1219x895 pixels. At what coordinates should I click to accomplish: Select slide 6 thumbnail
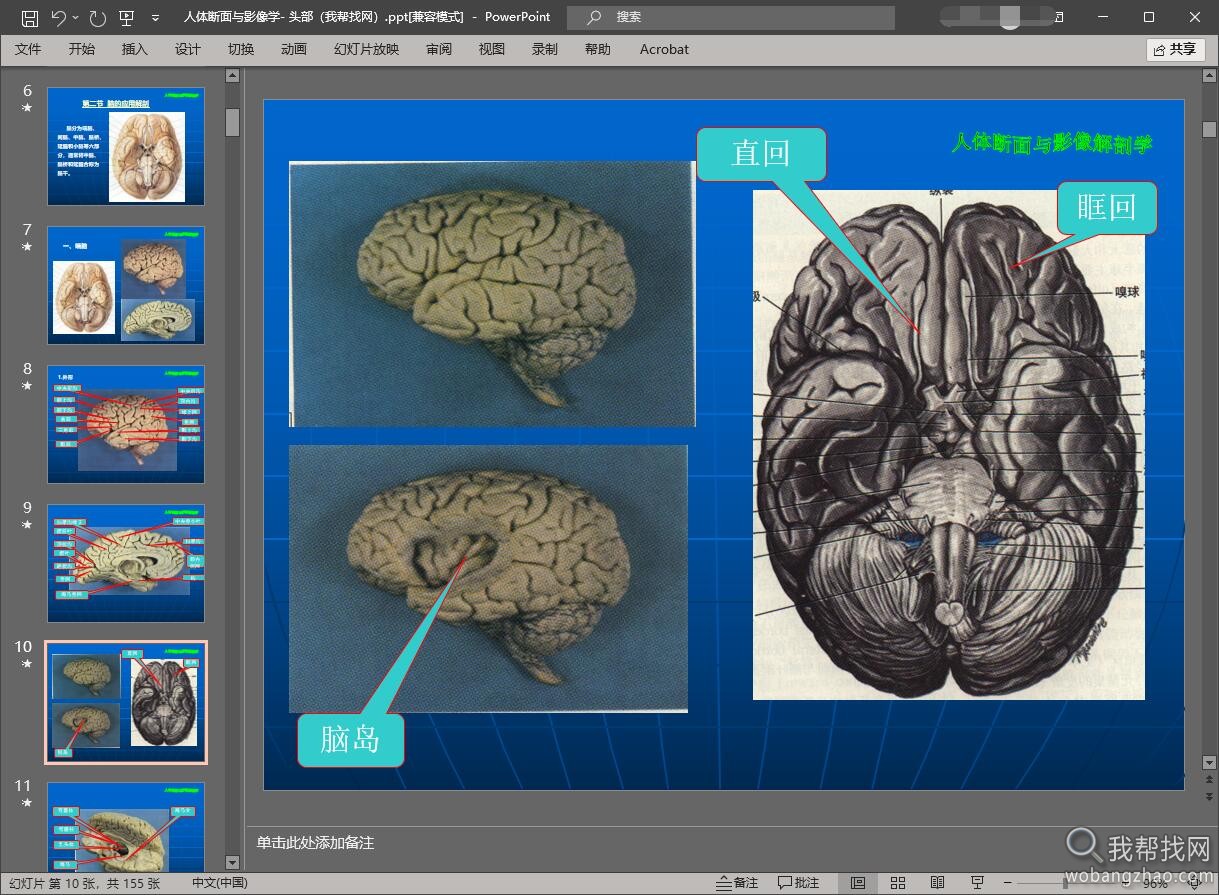click(x=126, y=146)
